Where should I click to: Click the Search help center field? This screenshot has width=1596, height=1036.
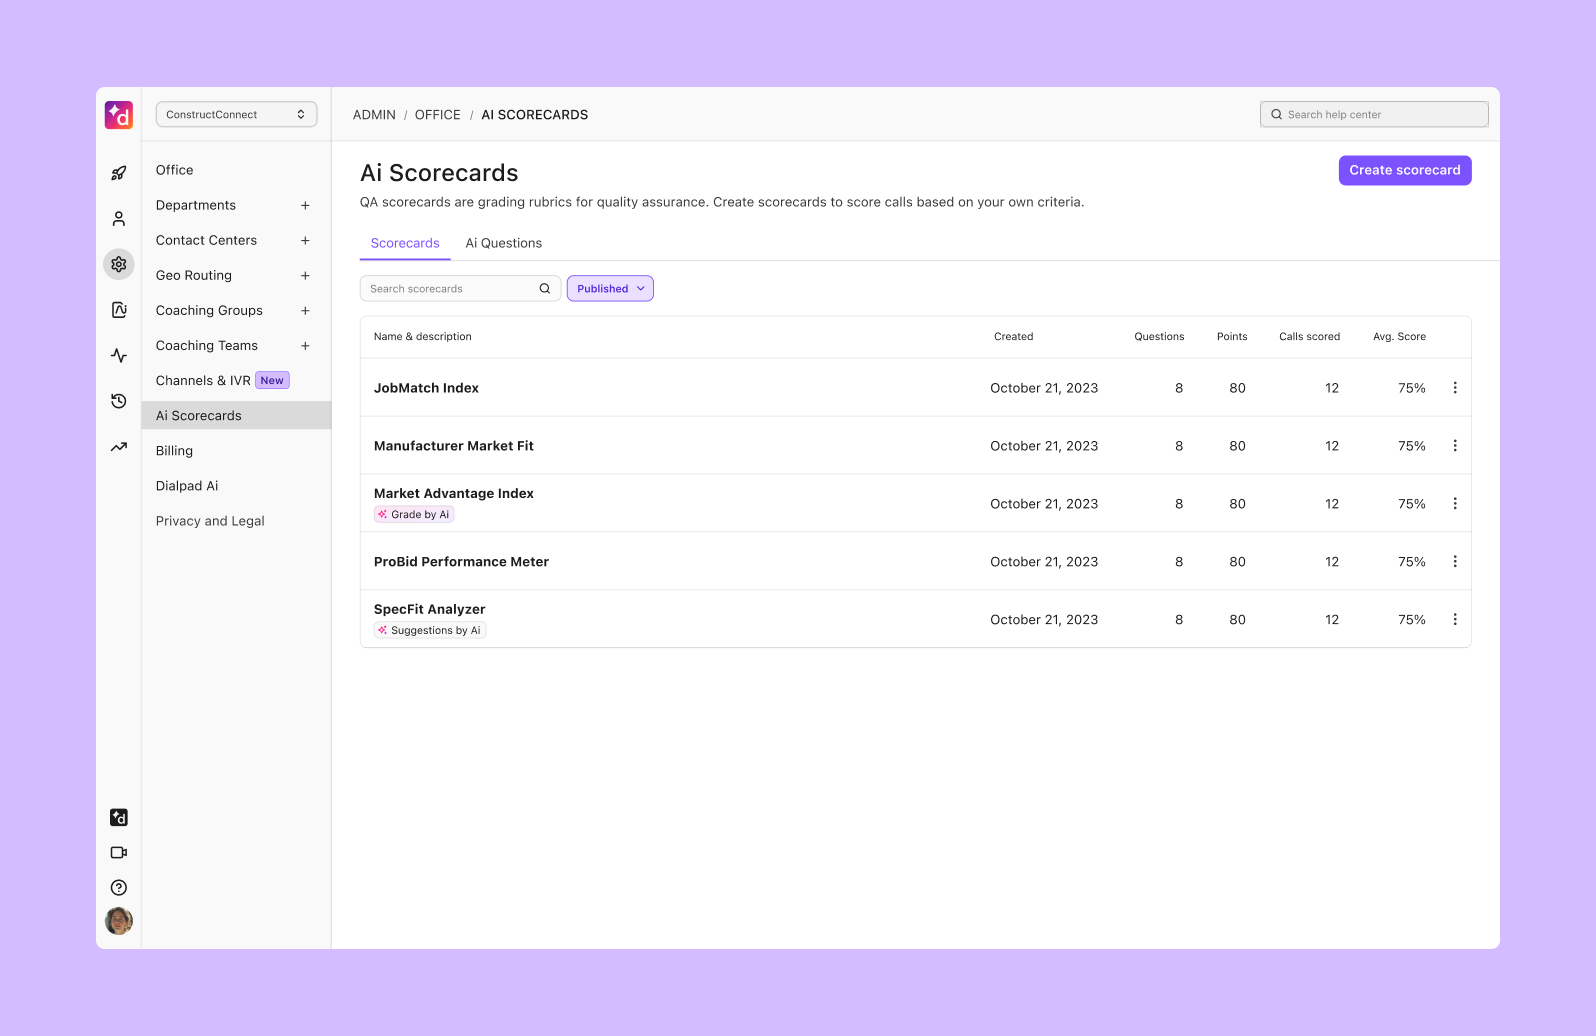point(1374,114)
